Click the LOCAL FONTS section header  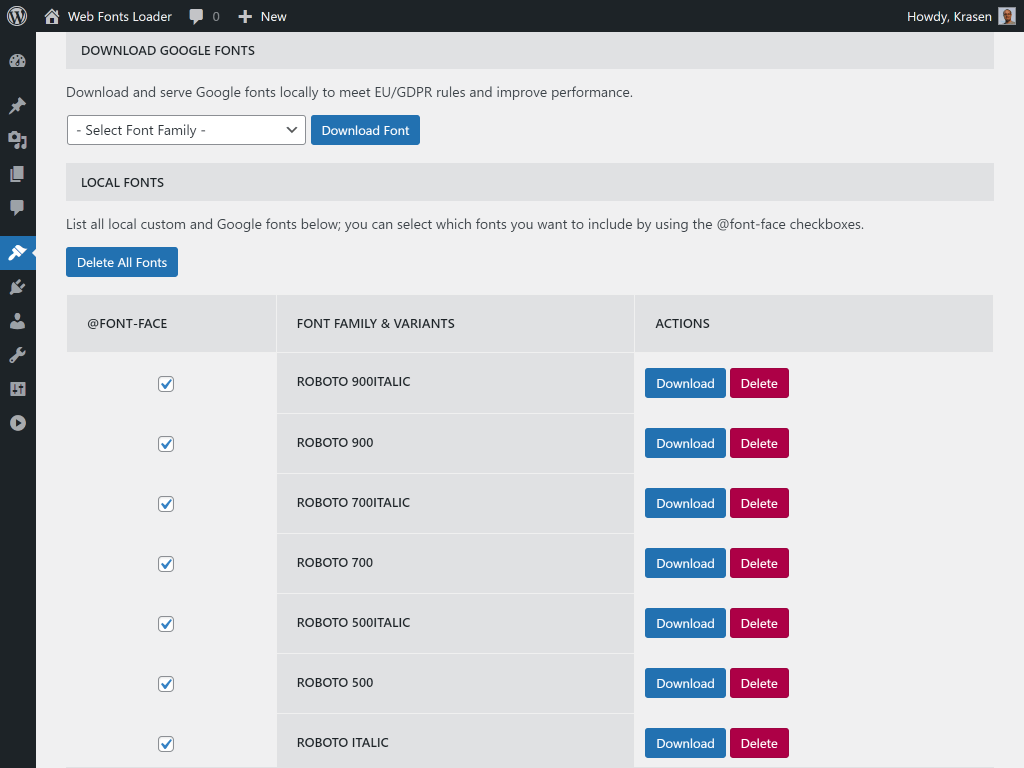[x=530, y=182]
